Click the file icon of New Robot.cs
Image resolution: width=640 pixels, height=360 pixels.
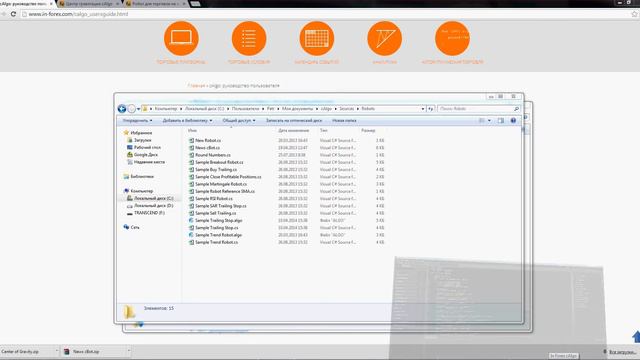coord(191,140)
